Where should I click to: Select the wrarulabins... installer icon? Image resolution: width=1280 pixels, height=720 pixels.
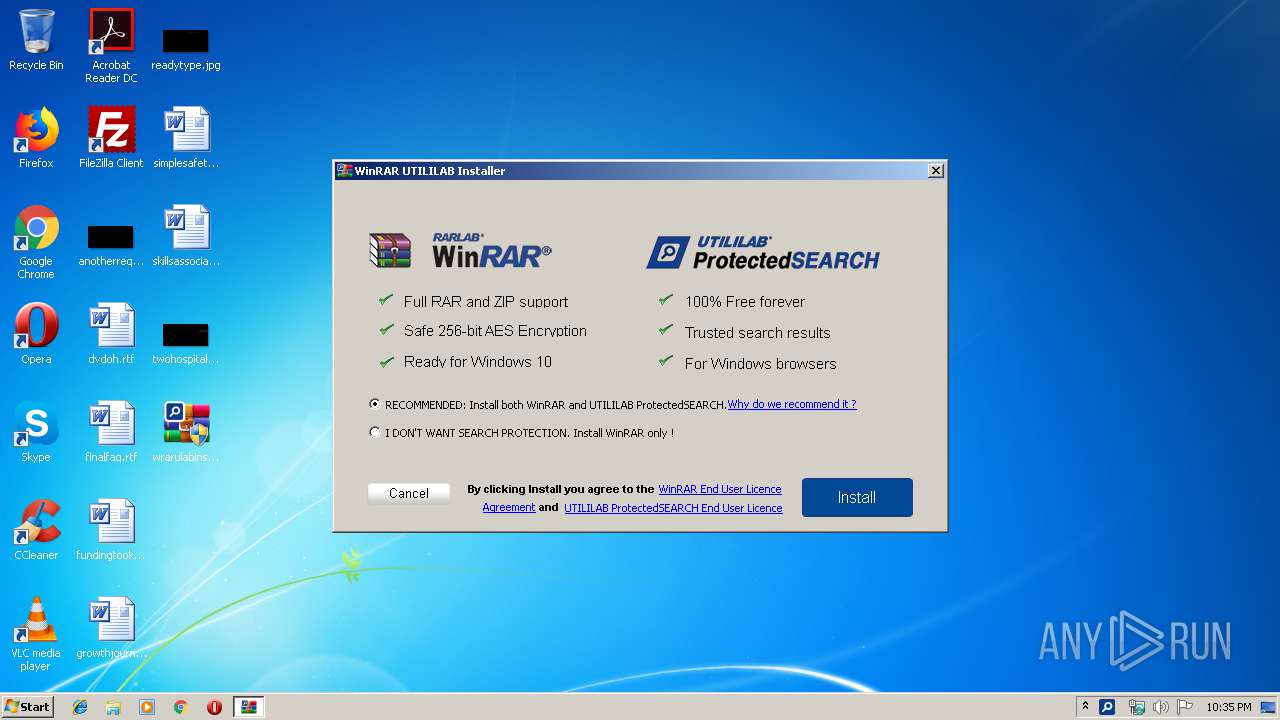pos(186,432)
